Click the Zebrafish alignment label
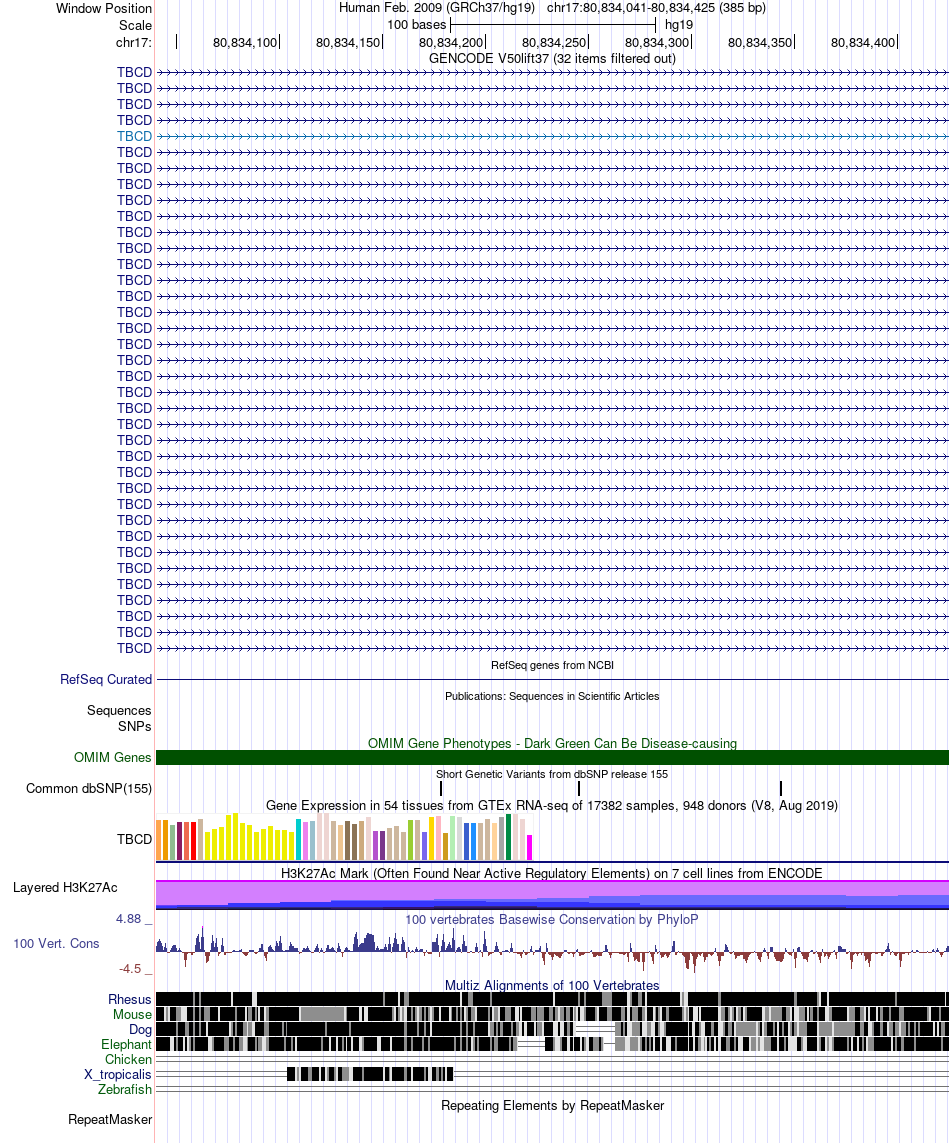 click(x=125, y=1090)
